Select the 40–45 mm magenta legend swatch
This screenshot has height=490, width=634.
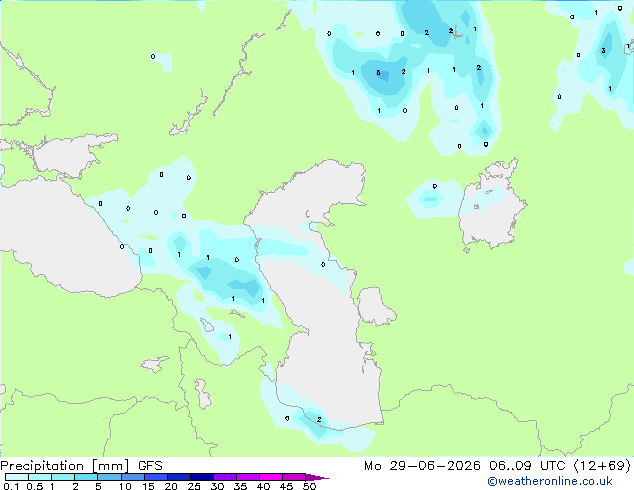click(x=271, y=477)
